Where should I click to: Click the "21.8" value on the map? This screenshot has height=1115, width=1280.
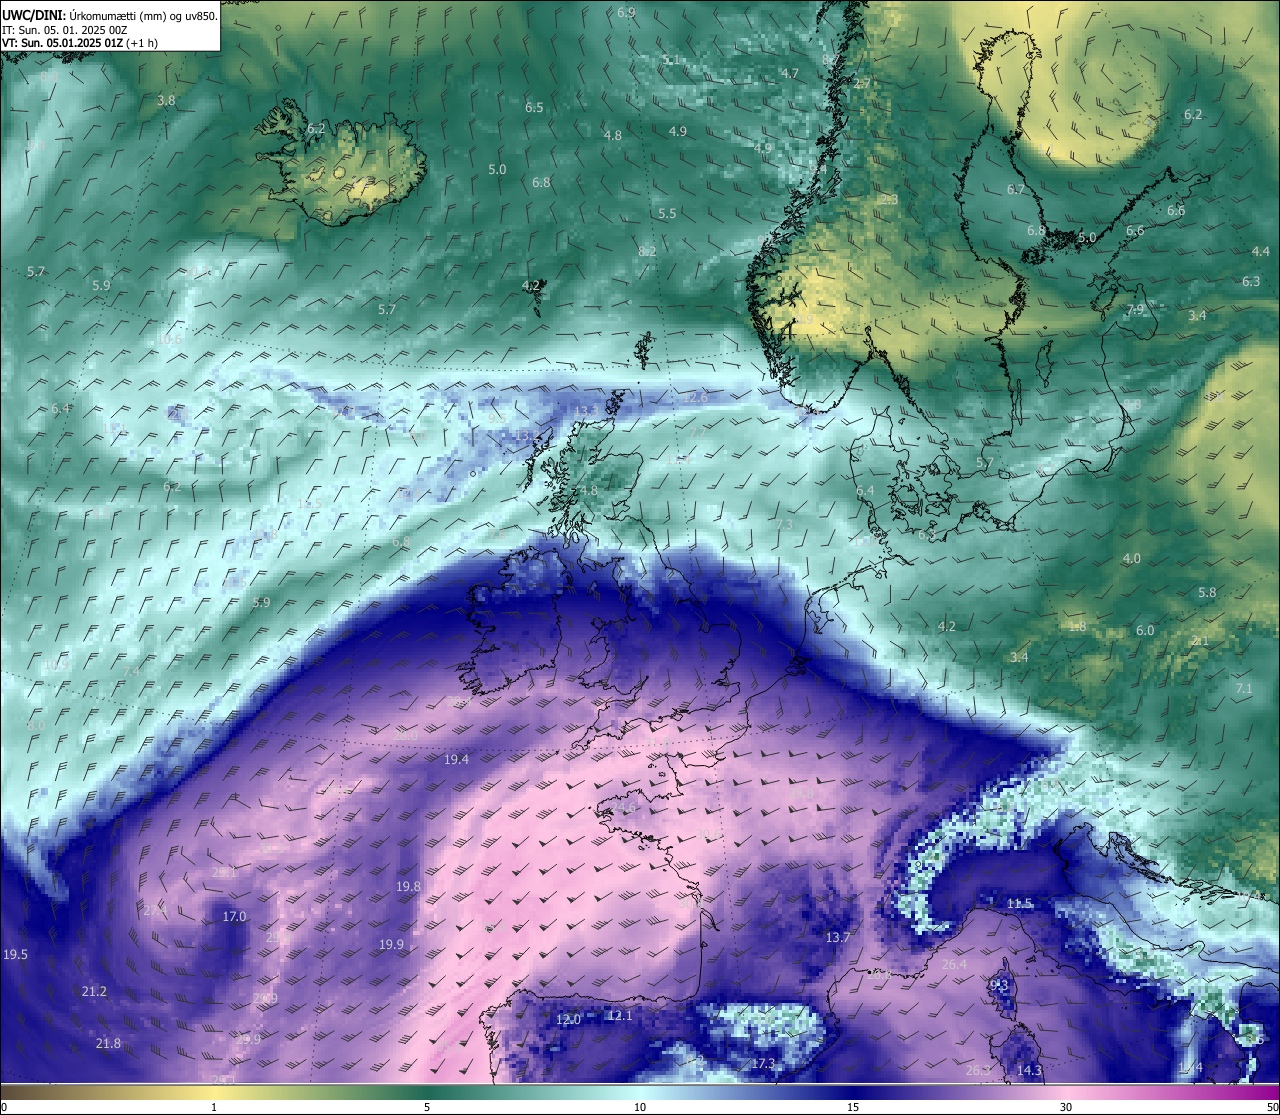[108, 1044]
